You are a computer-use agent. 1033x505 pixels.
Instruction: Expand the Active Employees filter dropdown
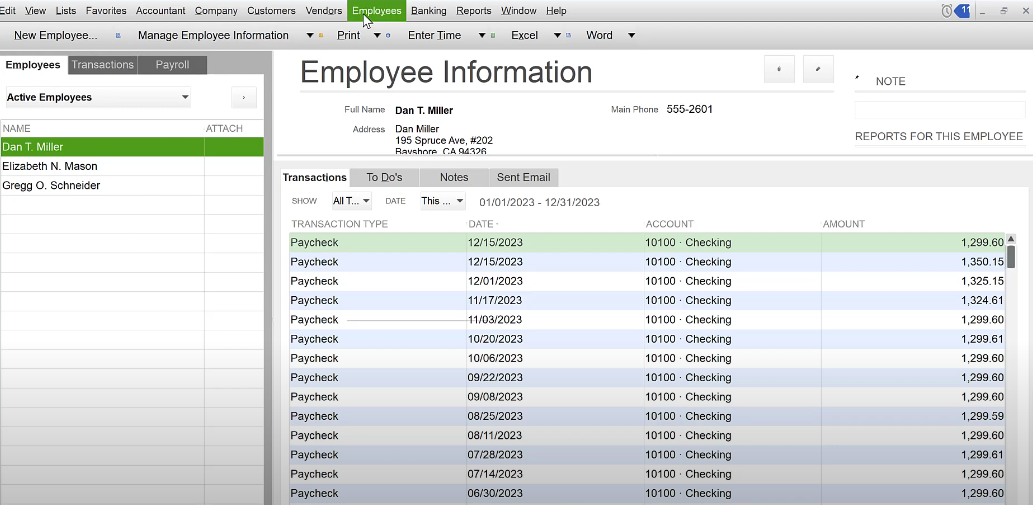[185, 98]
